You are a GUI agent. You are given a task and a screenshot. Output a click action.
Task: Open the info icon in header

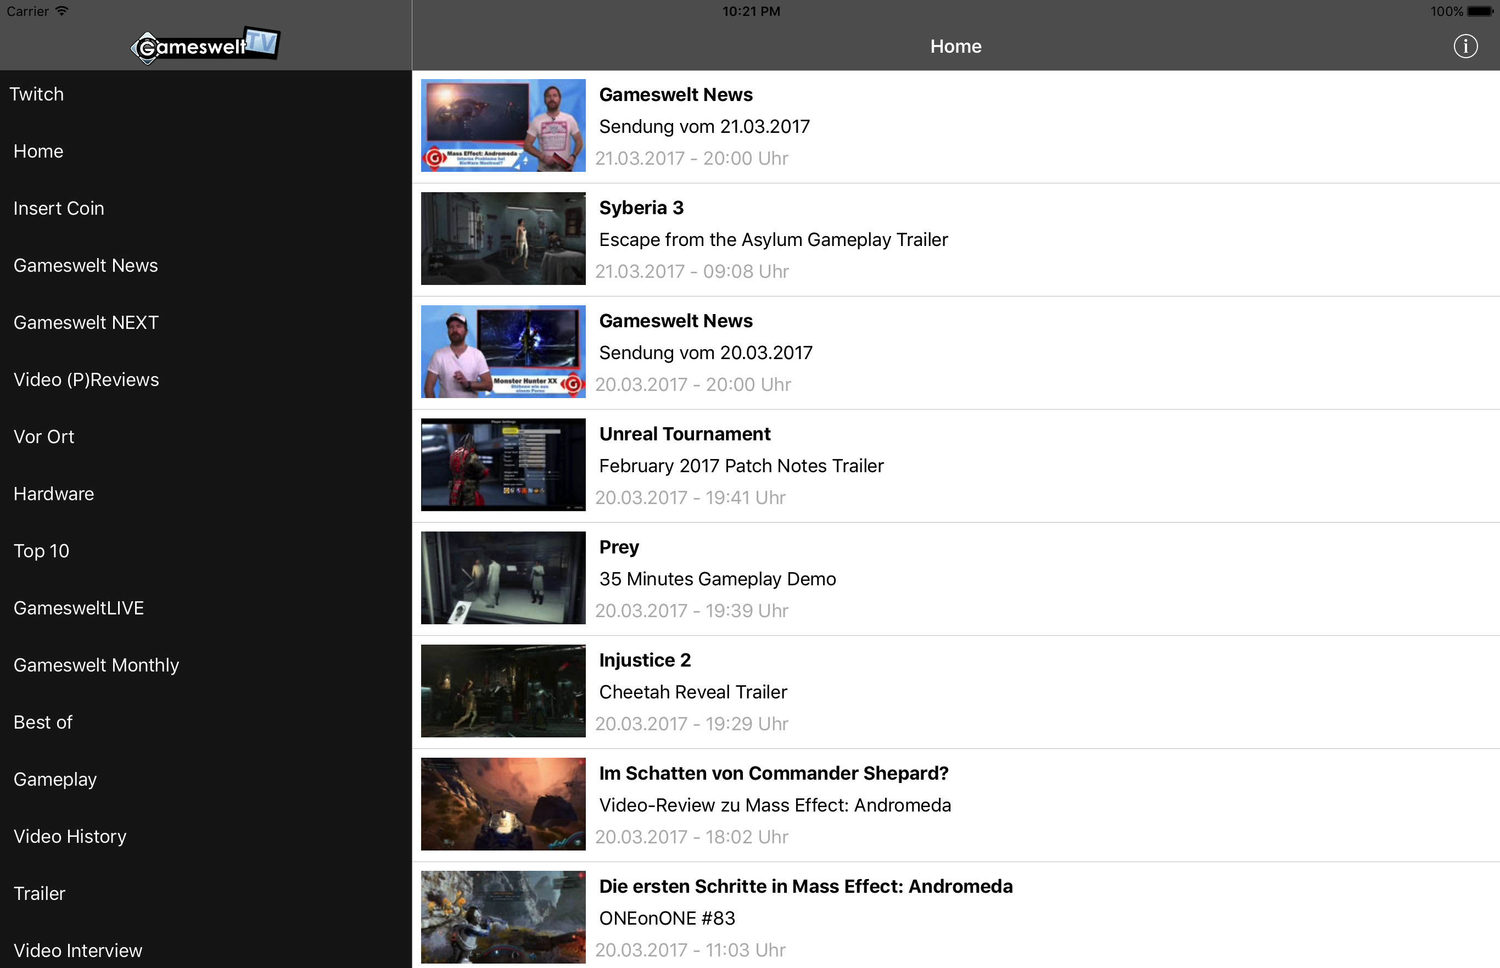pyautogui.click(x=1465, y=46)
